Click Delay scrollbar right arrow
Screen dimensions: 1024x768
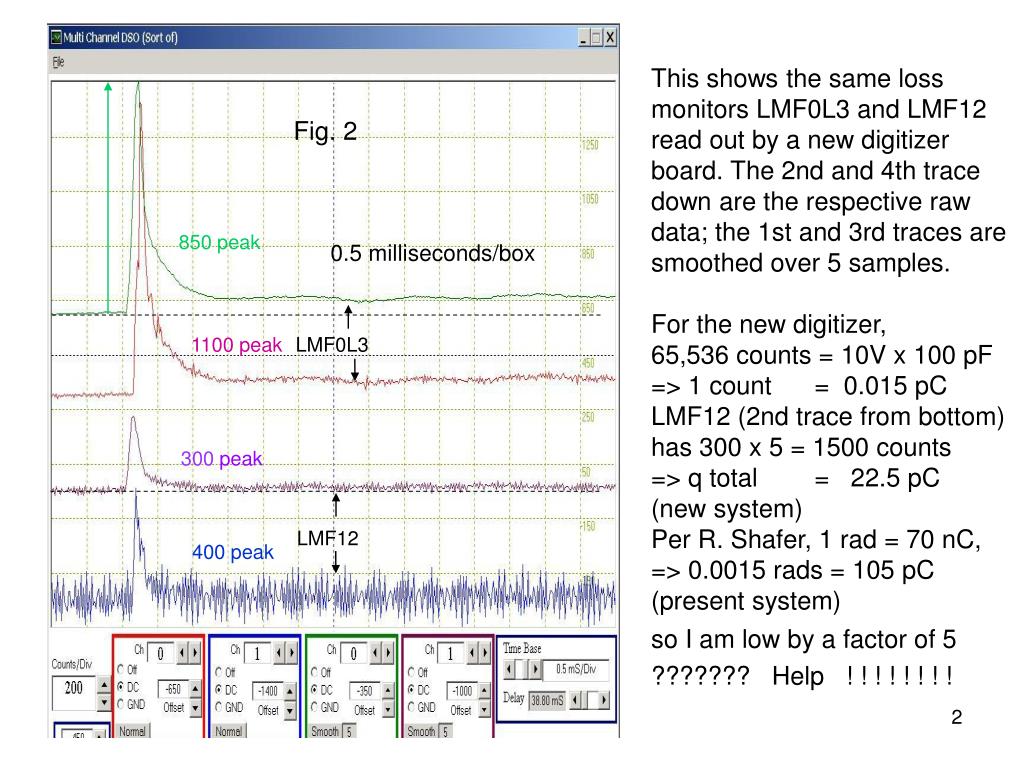(604, 700)
